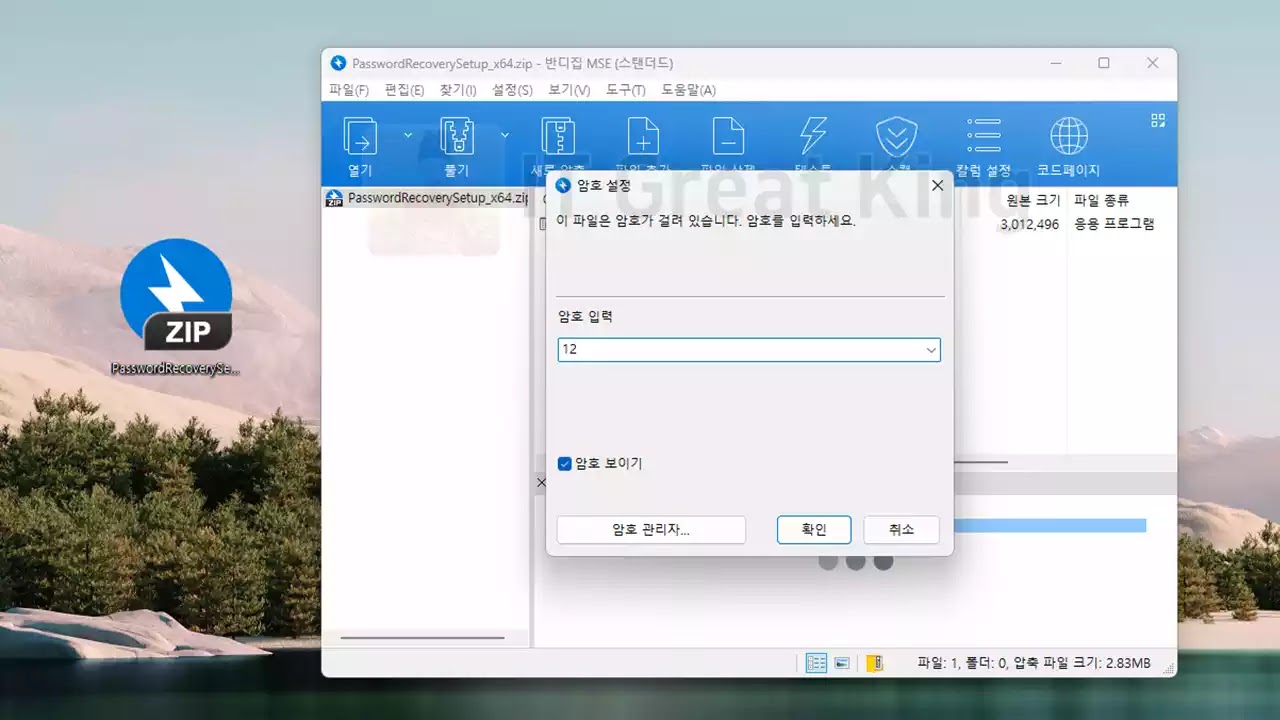Screen dimensions: 1280x720
Task: Click the blue progress bar behind dialog
Action: pos(1050,526)
